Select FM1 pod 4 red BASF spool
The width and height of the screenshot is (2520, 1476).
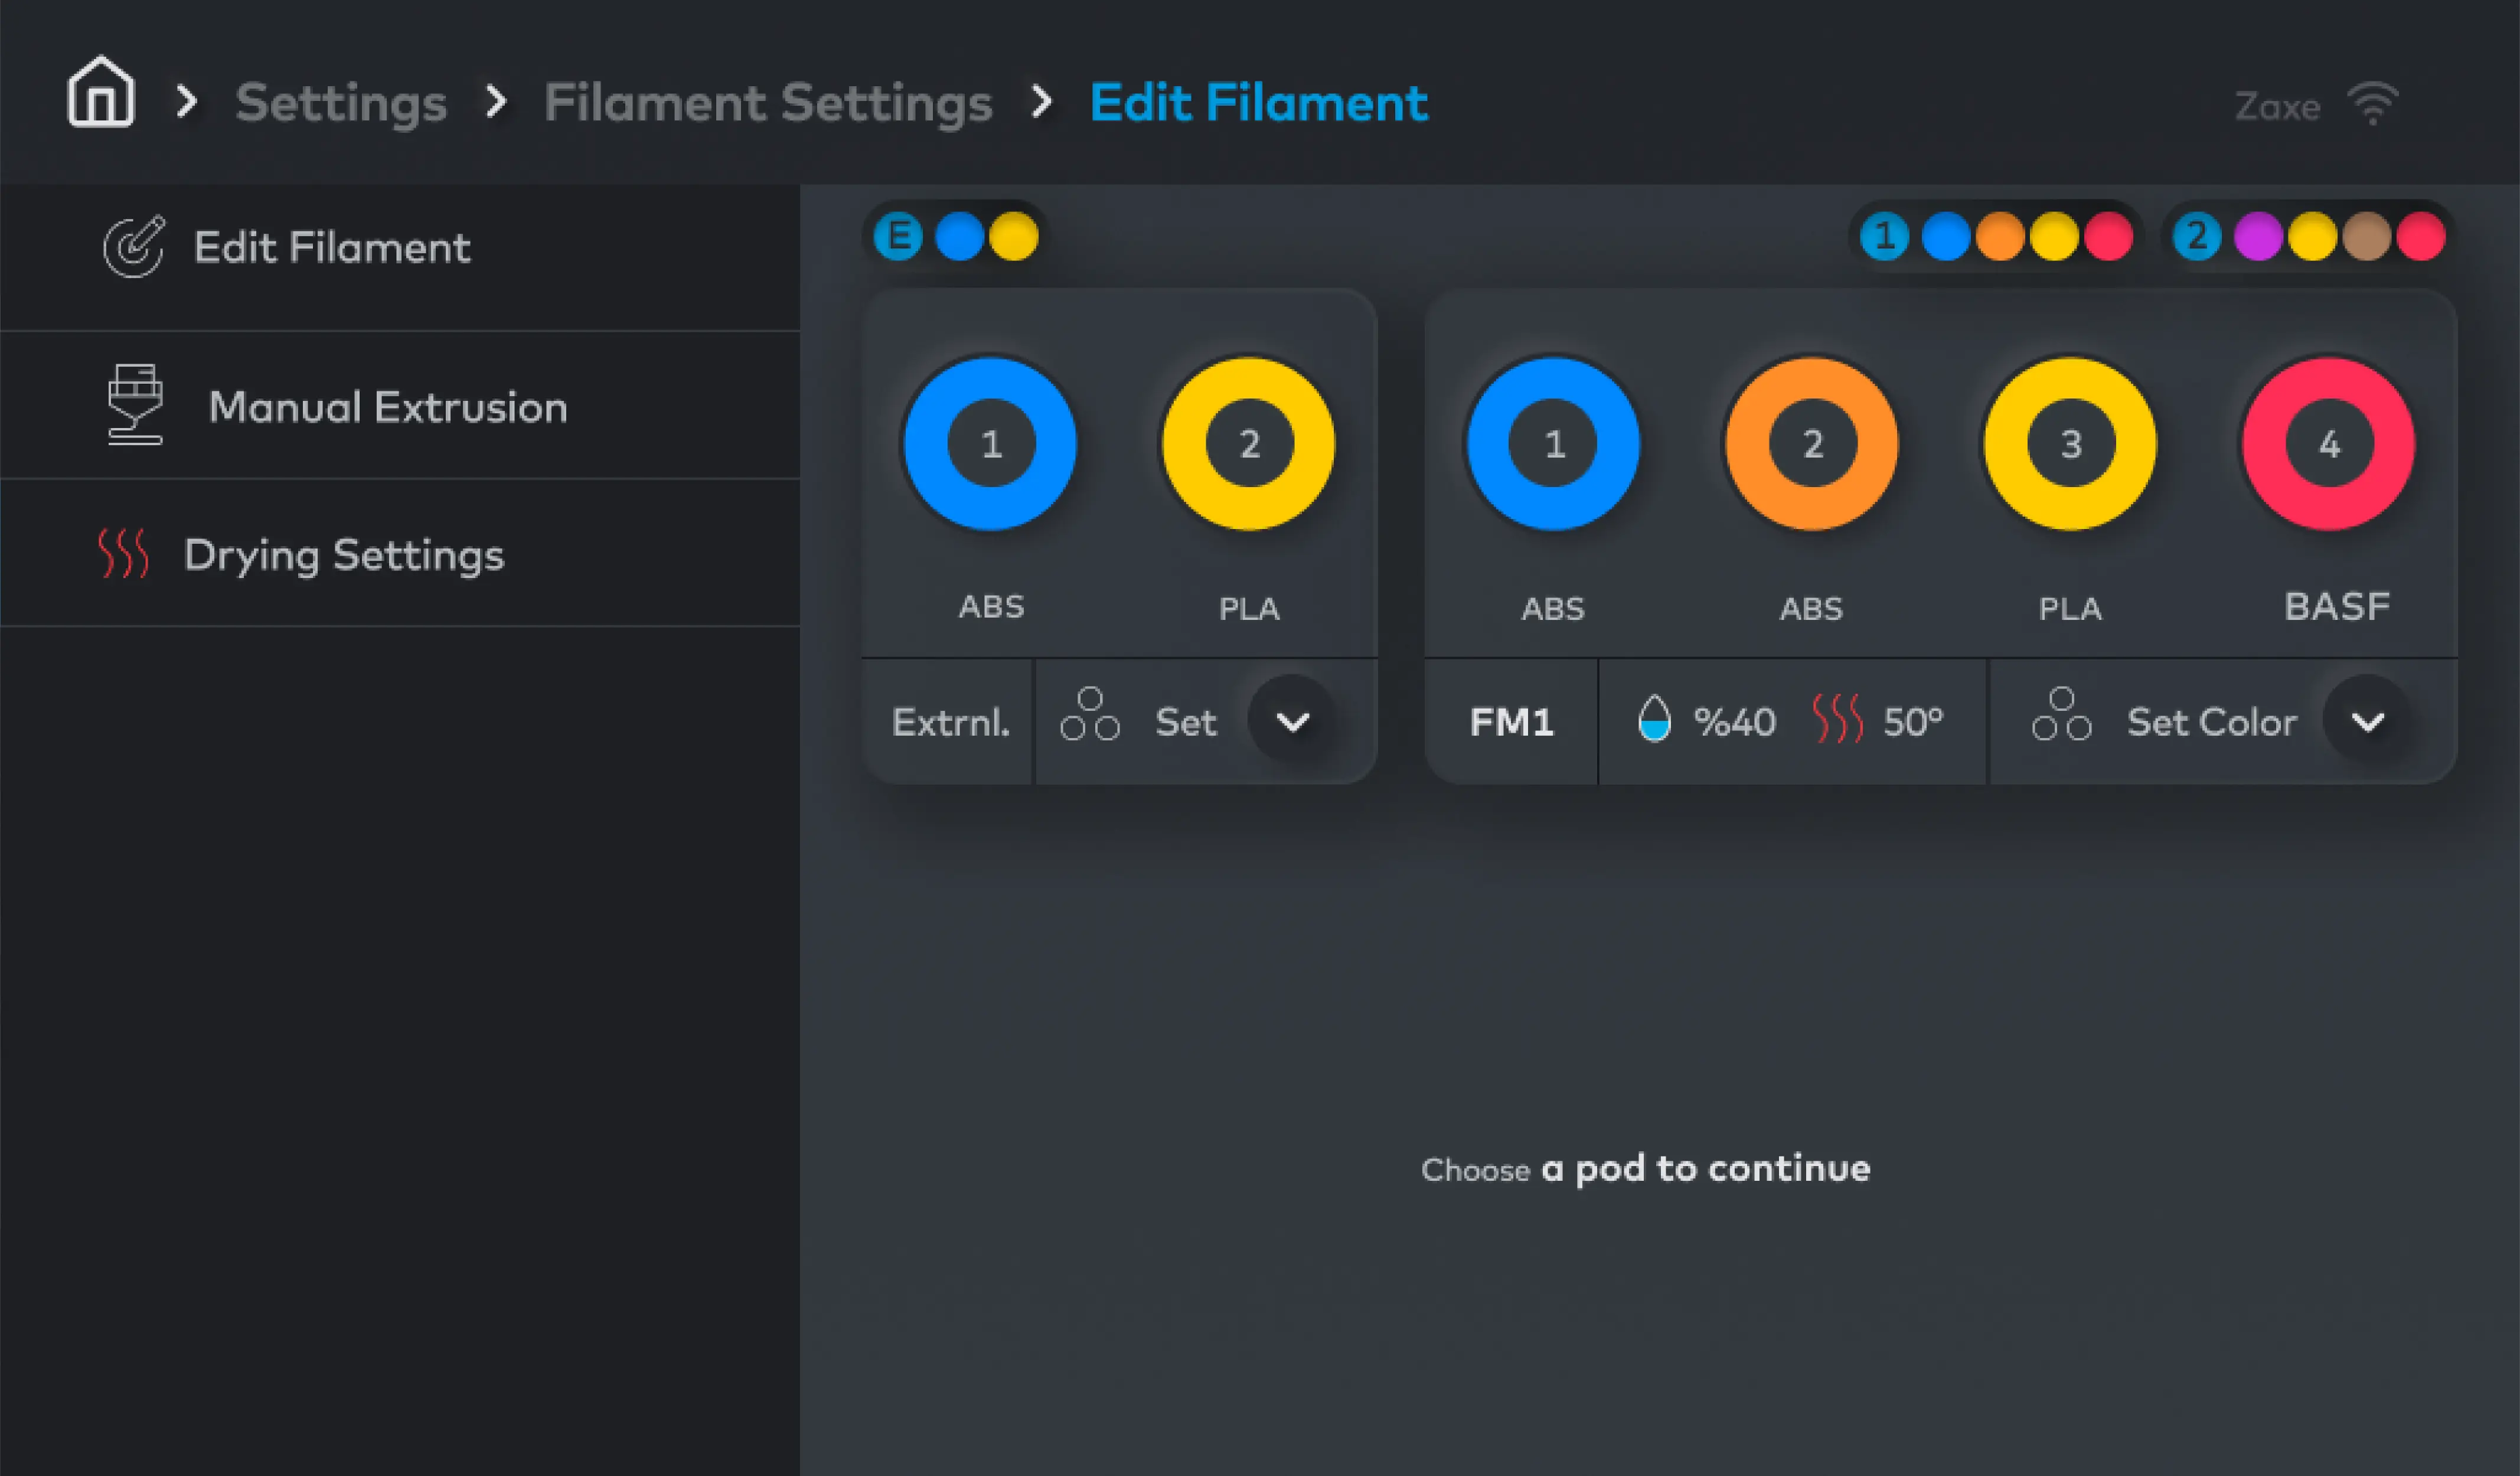[x=2328, y=444]
